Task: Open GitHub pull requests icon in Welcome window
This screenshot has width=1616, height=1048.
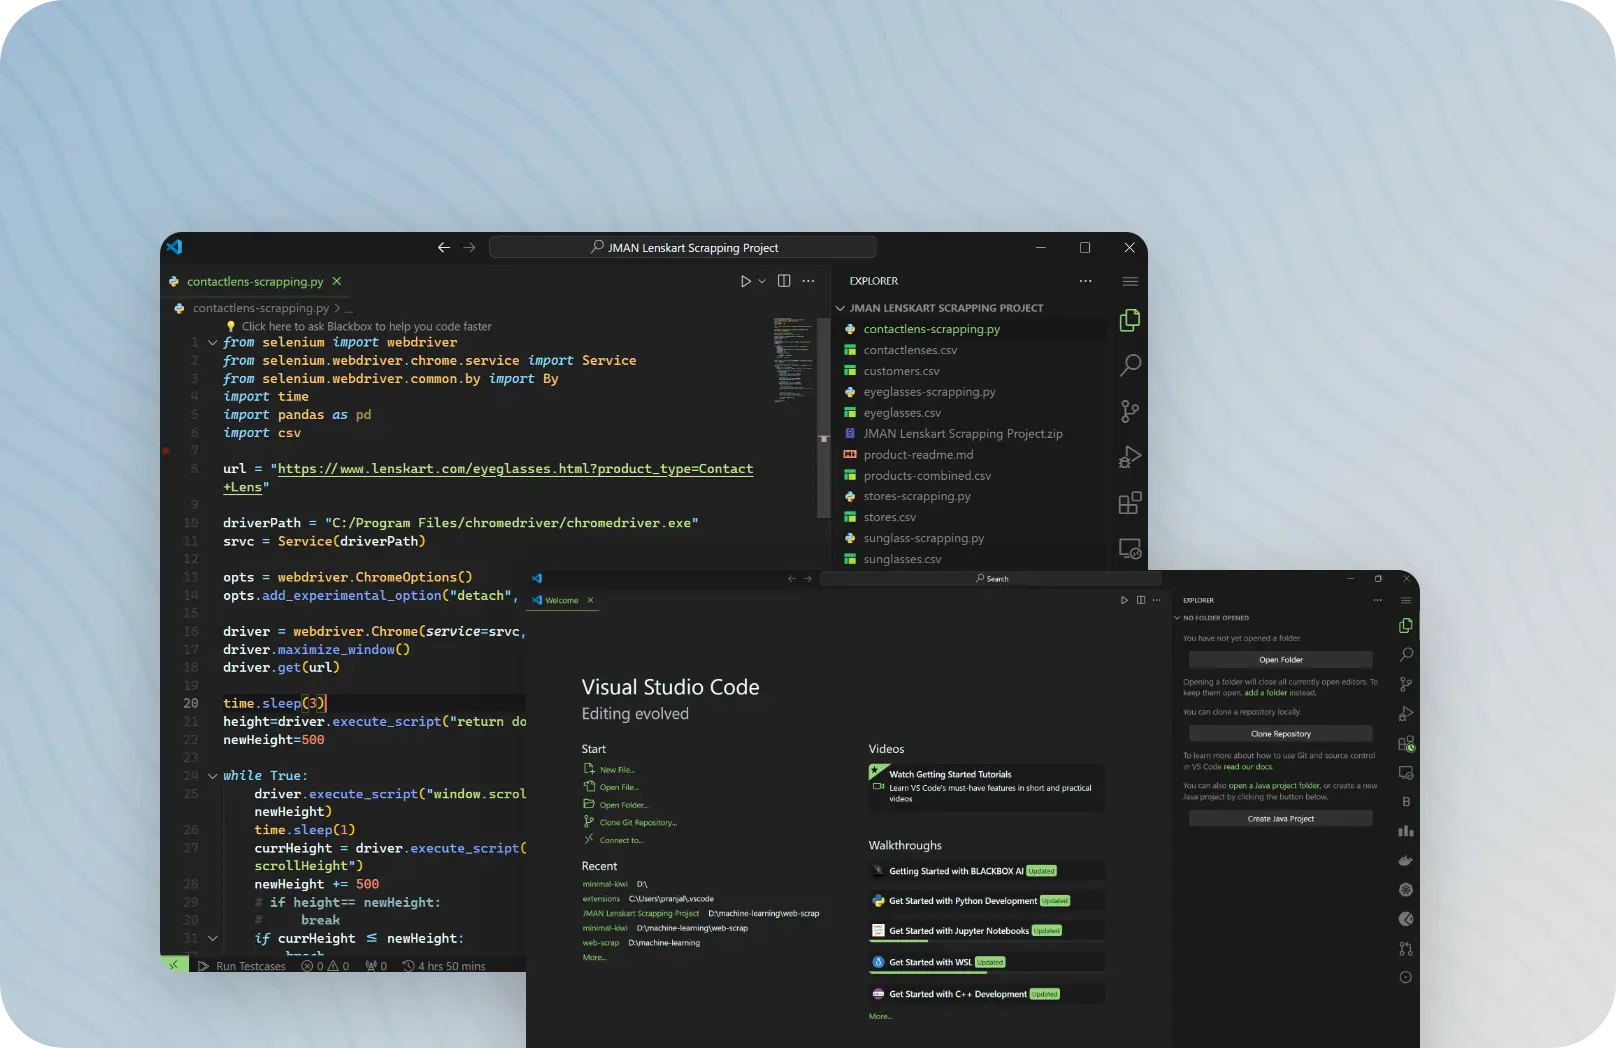Action: tap(1406, 948)
